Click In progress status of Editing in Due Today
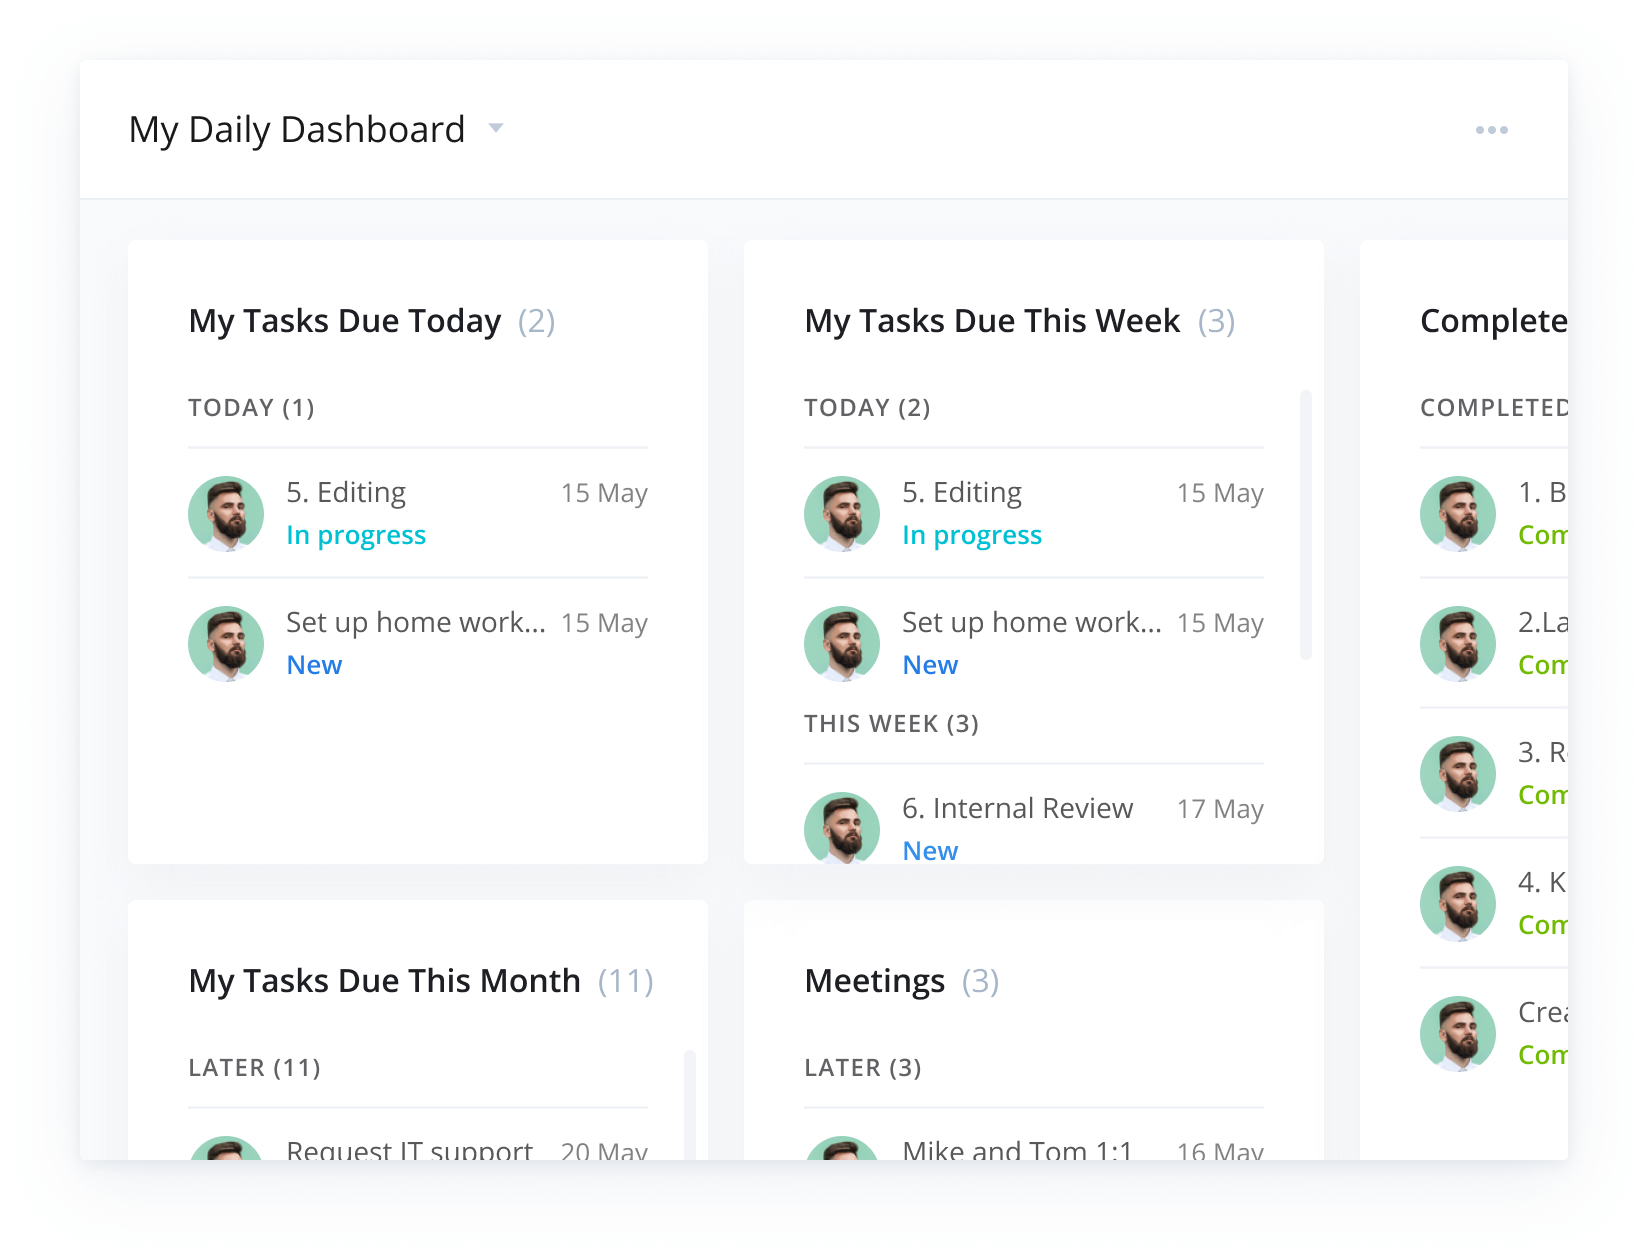This screenshot has height=1260, width=1648. click(x=356, y=535)
